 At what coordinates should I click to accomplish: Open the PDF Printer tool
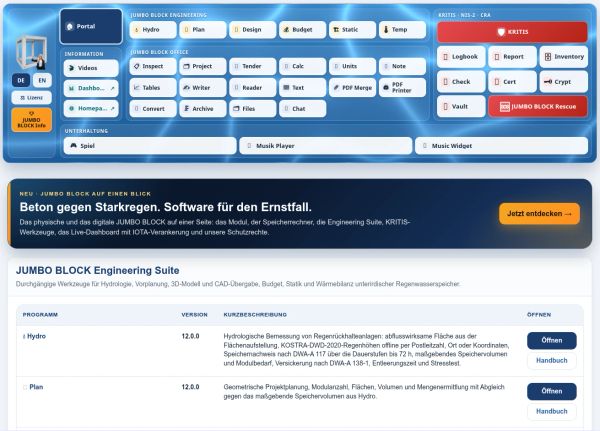click(402, 88)
